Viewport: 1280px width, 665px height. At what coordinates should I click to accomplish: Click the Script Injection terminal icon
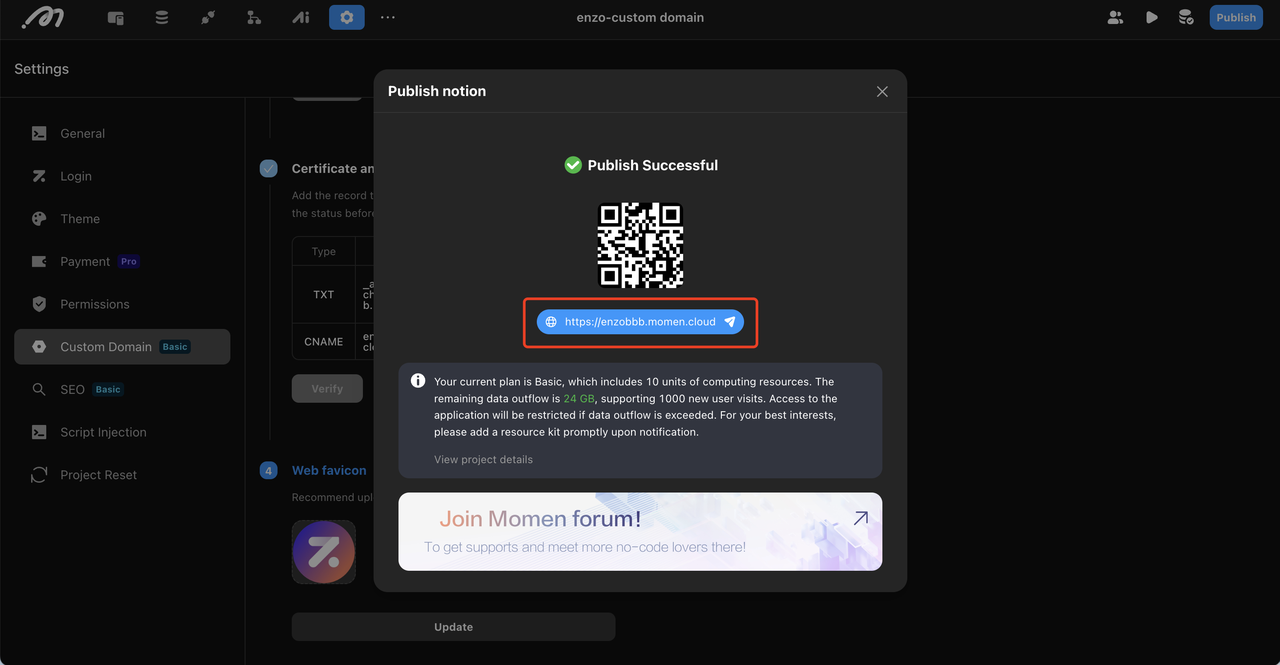pyautogui.click(x=39, y=432)
